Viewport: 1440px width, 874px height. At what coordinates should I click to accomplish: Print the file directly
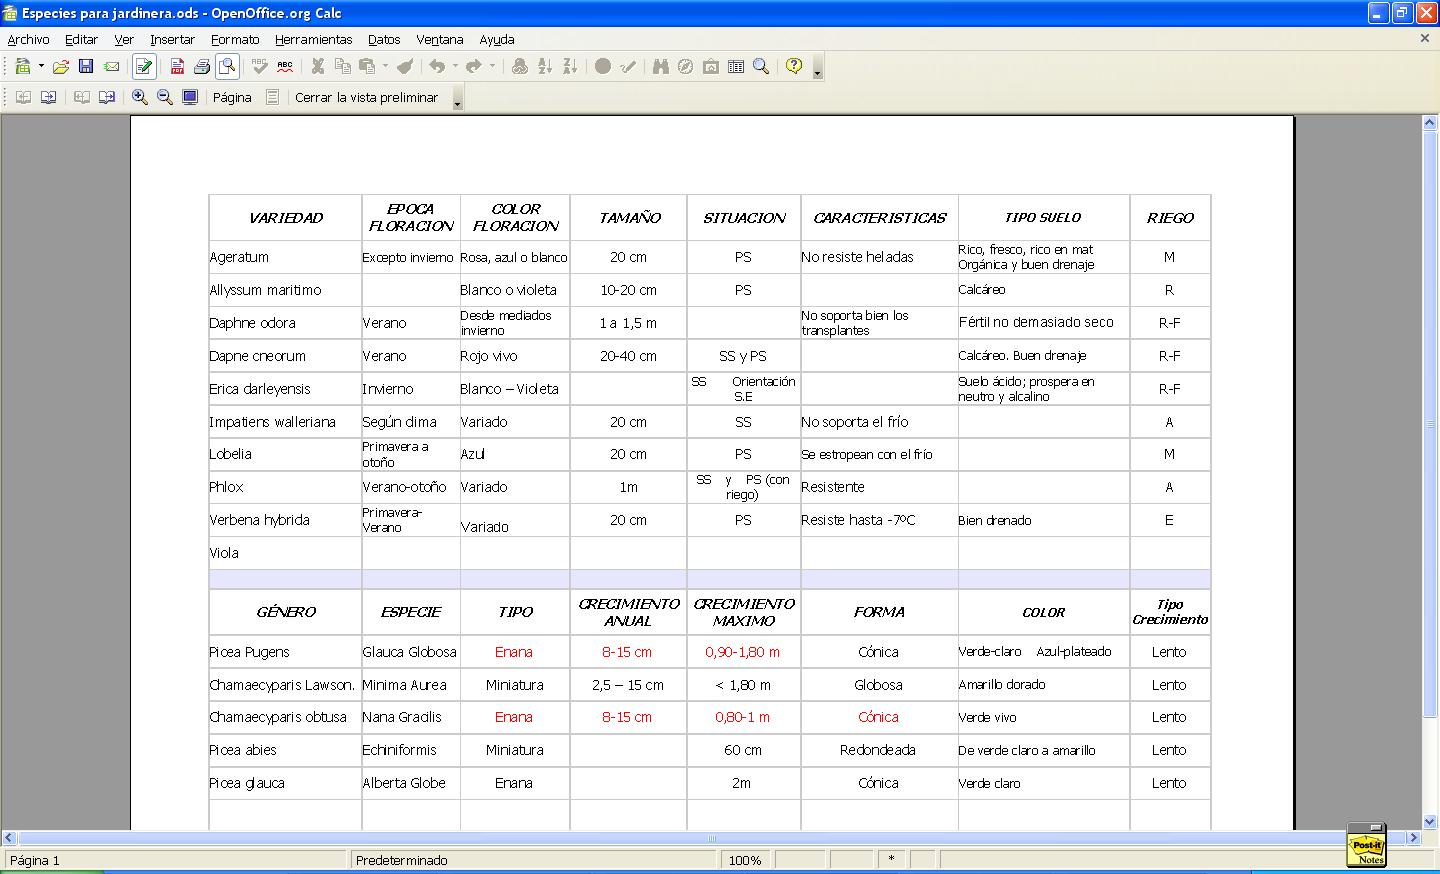coord(202,67)
